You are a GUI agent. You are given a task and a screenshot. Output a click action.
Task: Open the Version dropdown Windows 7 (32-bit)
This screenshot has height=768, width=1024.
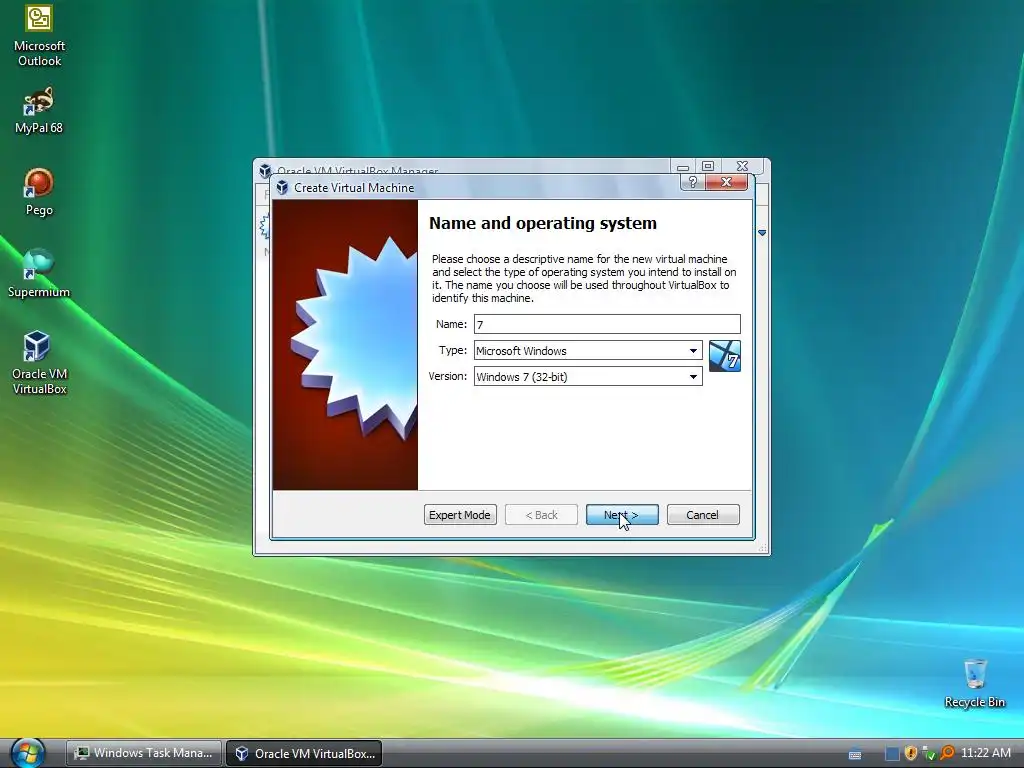point(588,377)
